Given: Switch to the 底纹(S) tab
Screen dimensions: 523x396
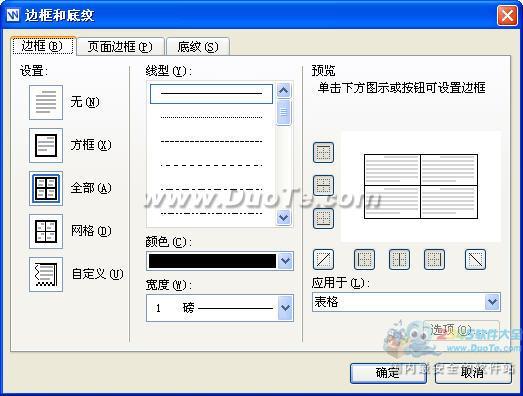Looking at the screenshot, I should (x=198, y=47).
